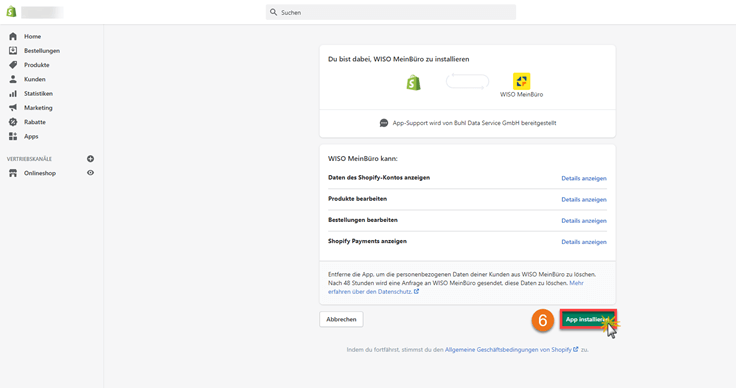Screen dimensions: 736x388
Task: Click the Abbrechen button
Action: (341, 319)
